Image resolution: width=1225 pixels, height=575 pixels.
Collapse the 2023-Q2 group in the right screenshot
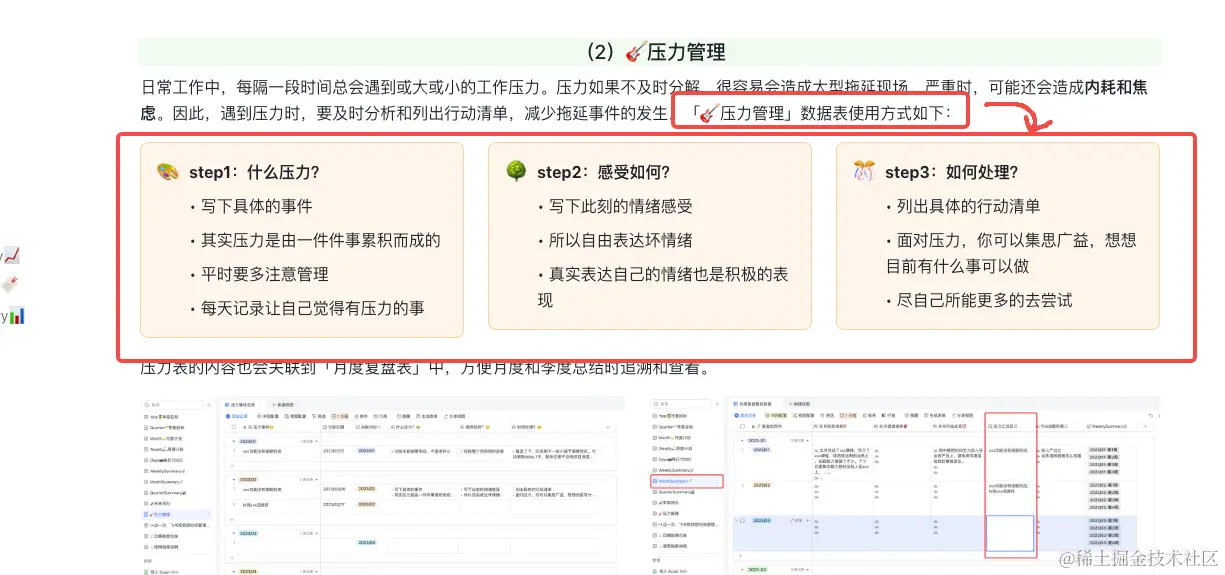pos(742,569)
